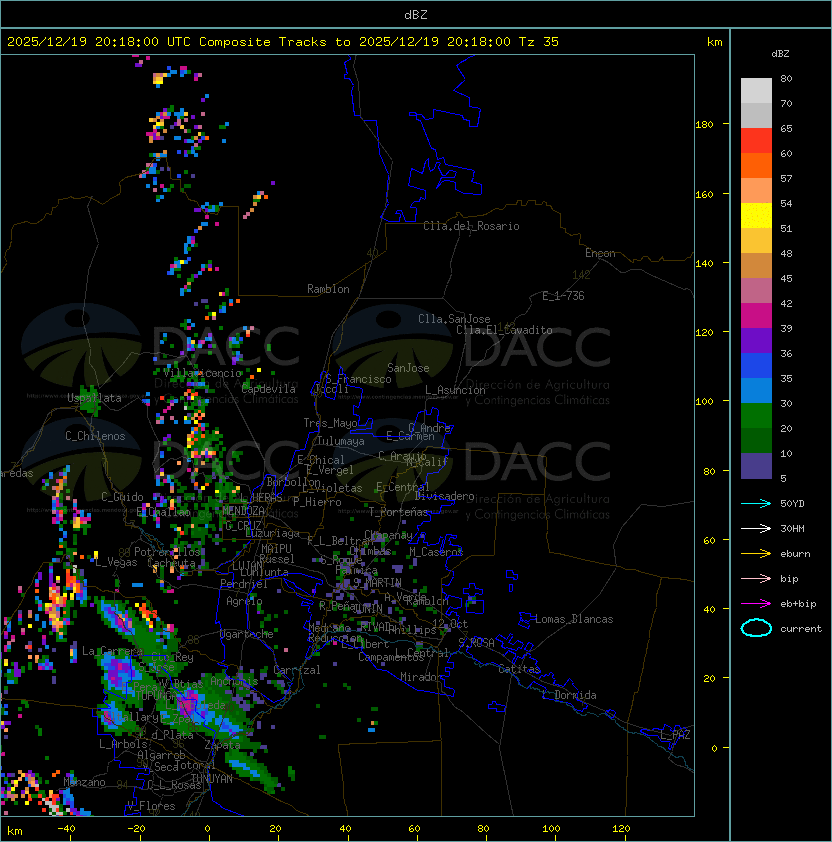The width and height of the screenshot is (832, 842).
Task: Click the L_Dormida label
Action: pos(569,695)
